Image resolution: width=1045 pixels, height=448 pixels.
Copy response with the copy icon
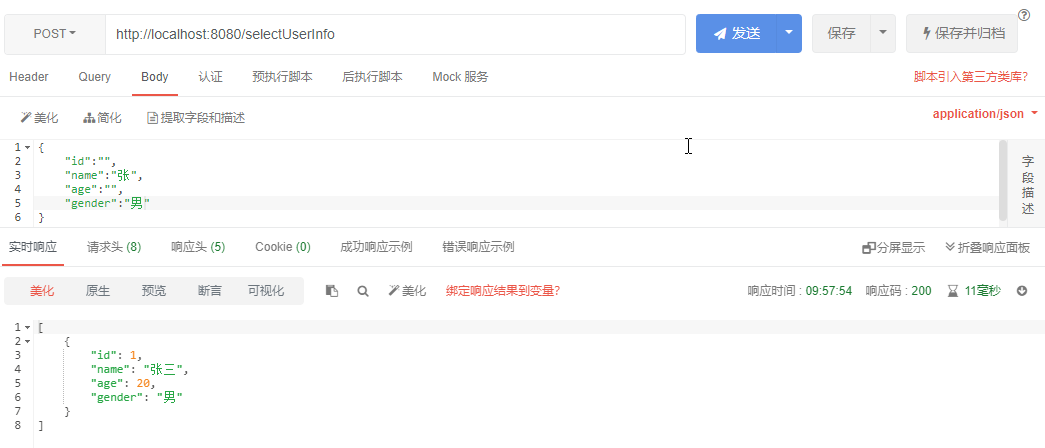(332, 291)
